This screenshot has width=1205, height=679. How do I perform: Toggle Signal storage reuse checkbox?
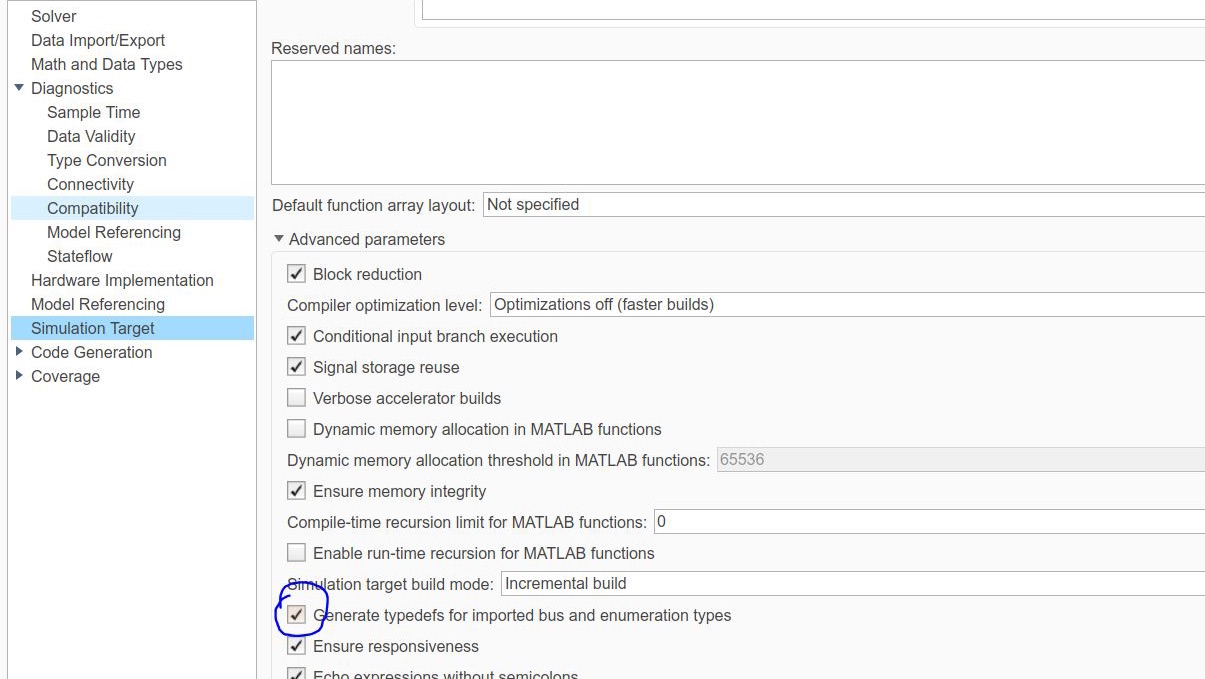pyautogui.click(x=296, y=367)
